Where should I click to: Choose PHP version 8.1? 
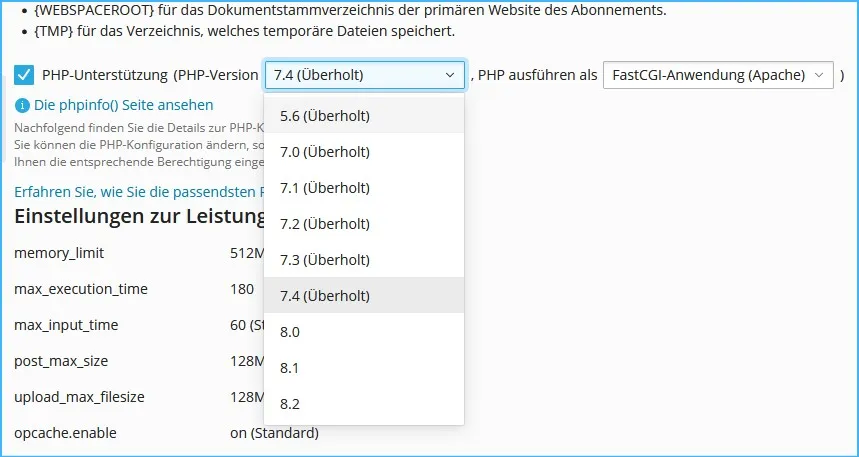[x=364, y=368]
